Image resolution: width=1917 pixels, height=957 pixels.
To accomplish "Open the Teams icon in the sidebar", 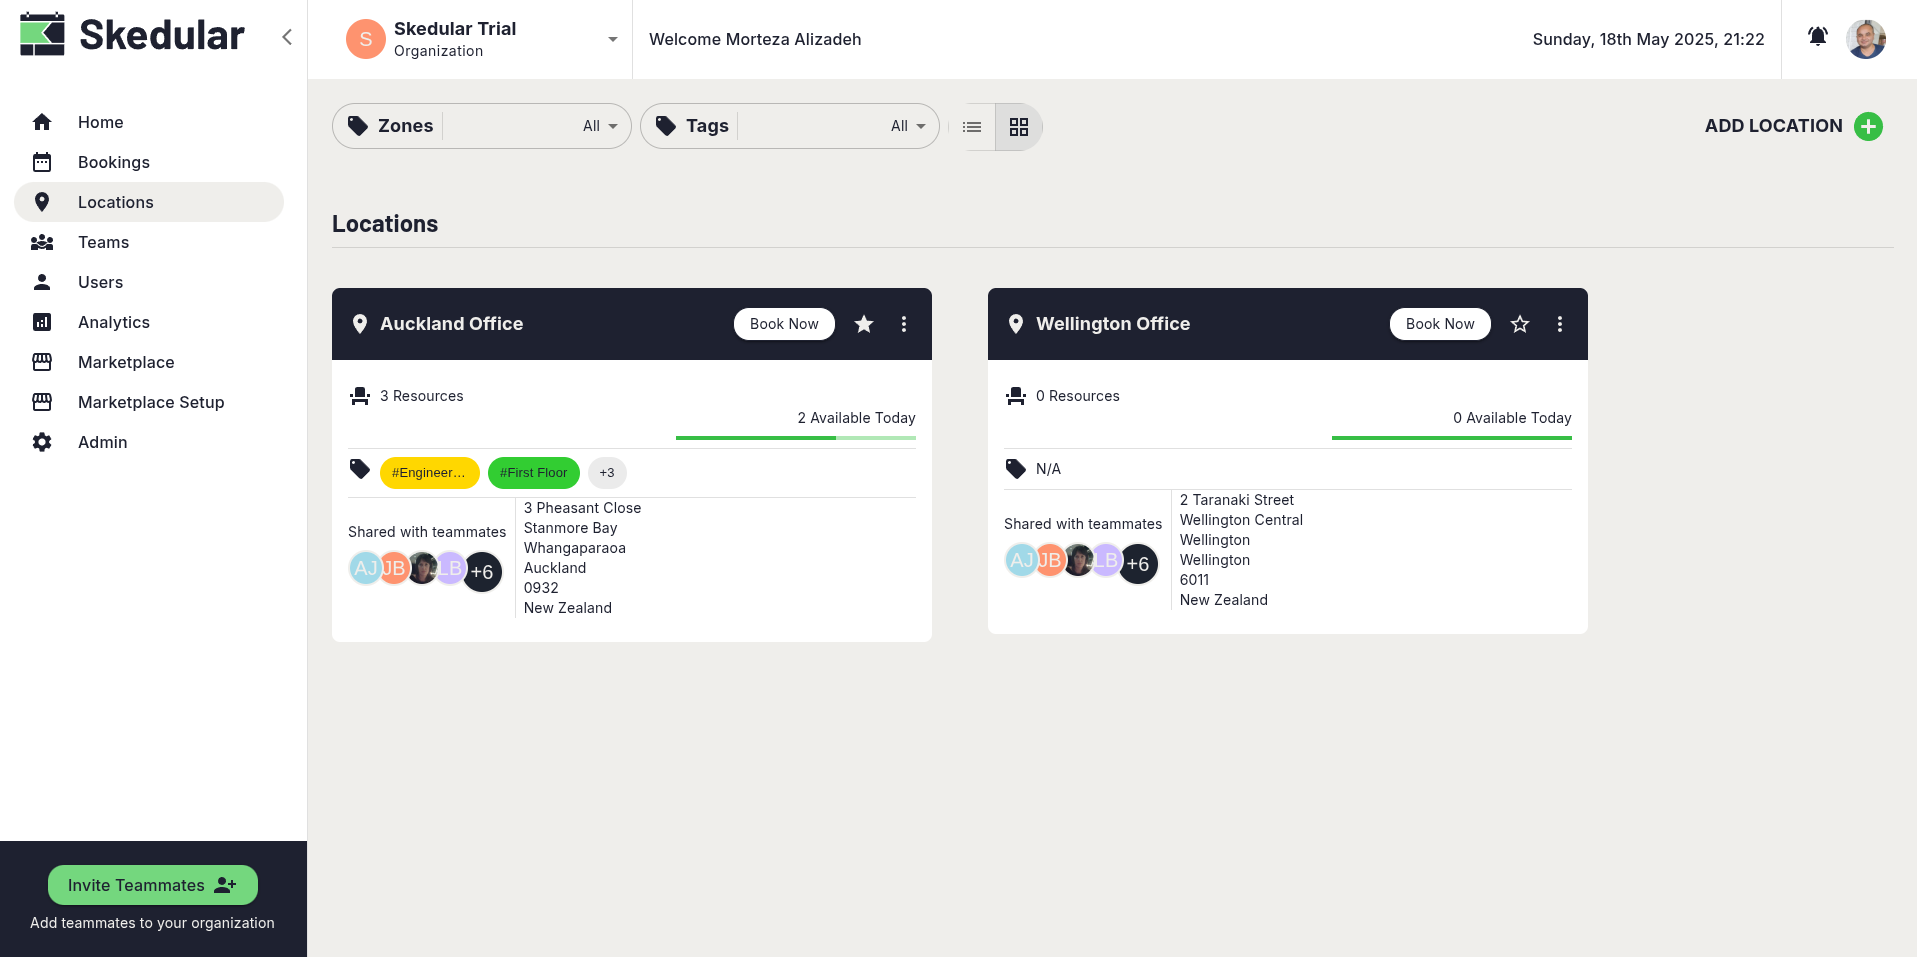I will point(42,241).
